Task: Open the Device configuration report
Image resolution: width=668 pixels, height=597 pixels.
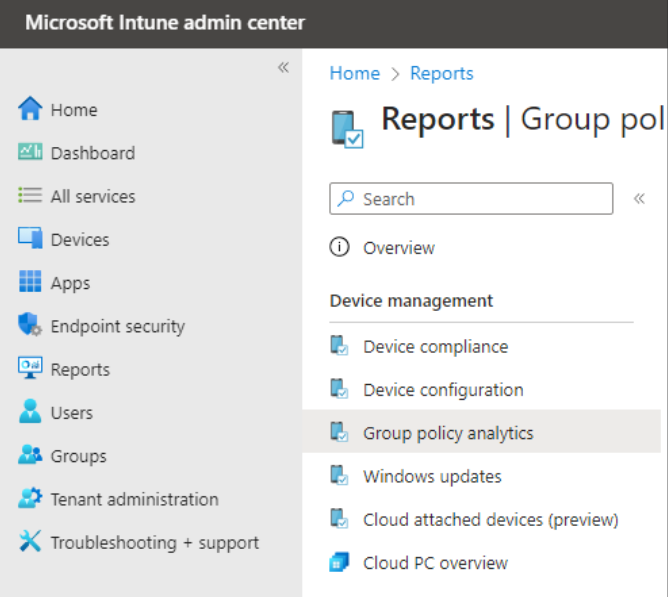Action: [x=443, y=390]
